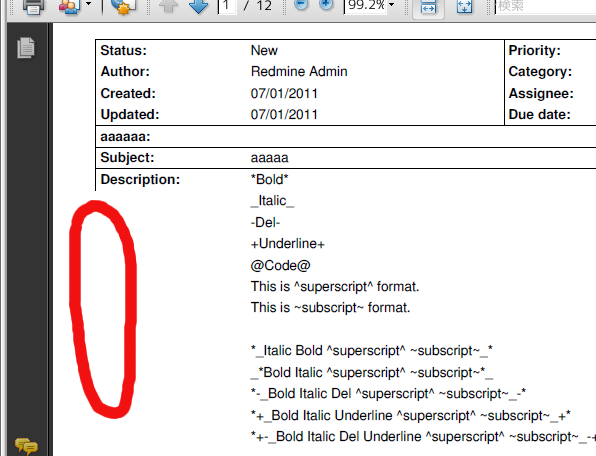This screenshot has height=456, width=596.
Task: Go to next page with blue down arrow
Action: point(198,5)
